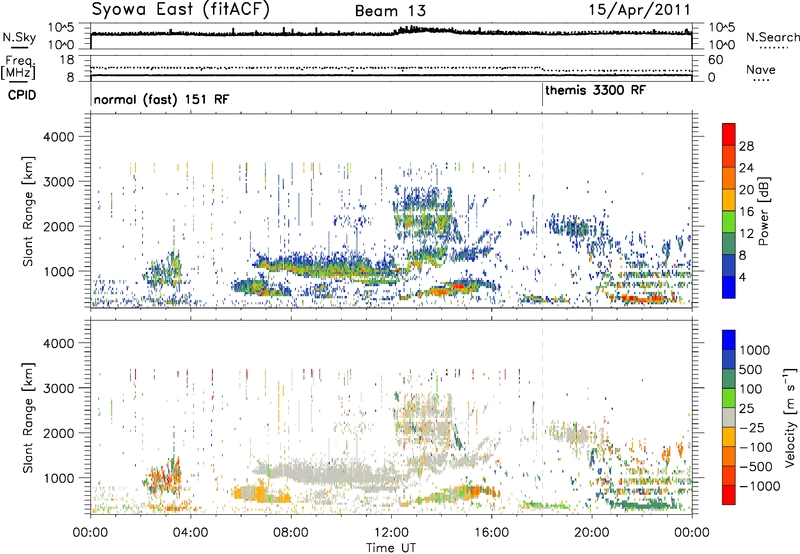Click power colorbar tick value 4

coord(742,277)
